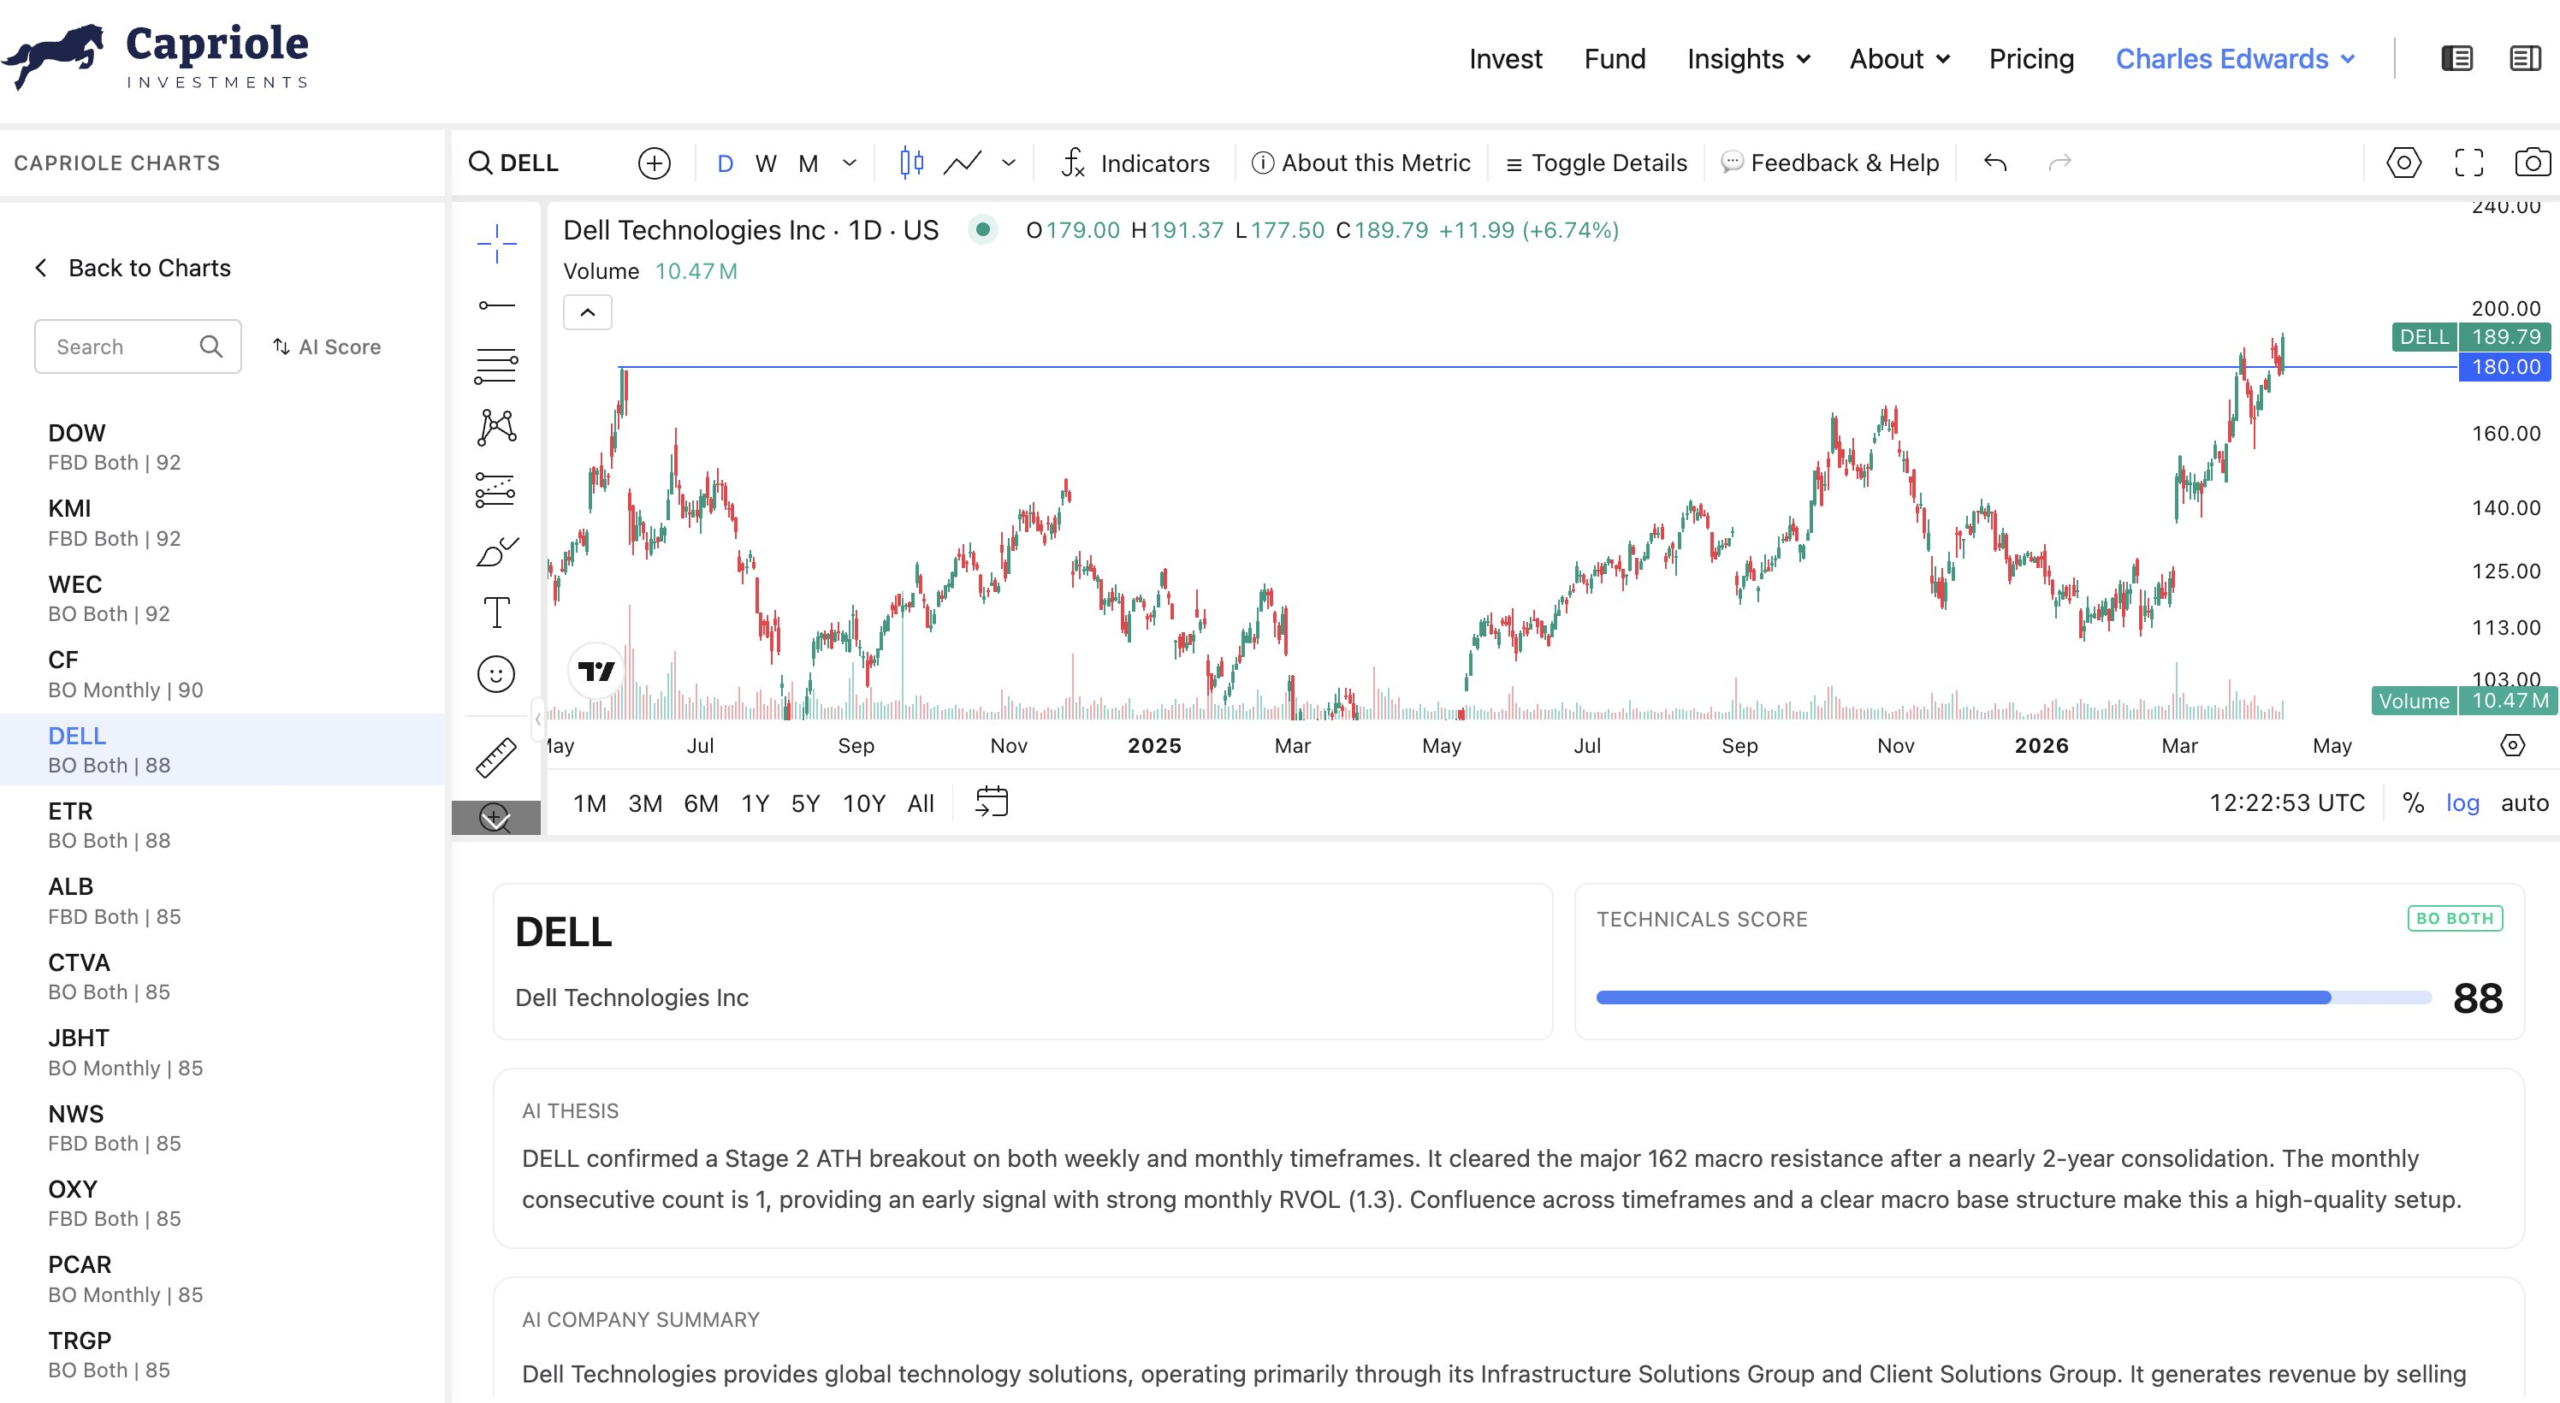
Task: Toggle percent scale mode
Action: pyautogui.click(x=2413, y=803)
